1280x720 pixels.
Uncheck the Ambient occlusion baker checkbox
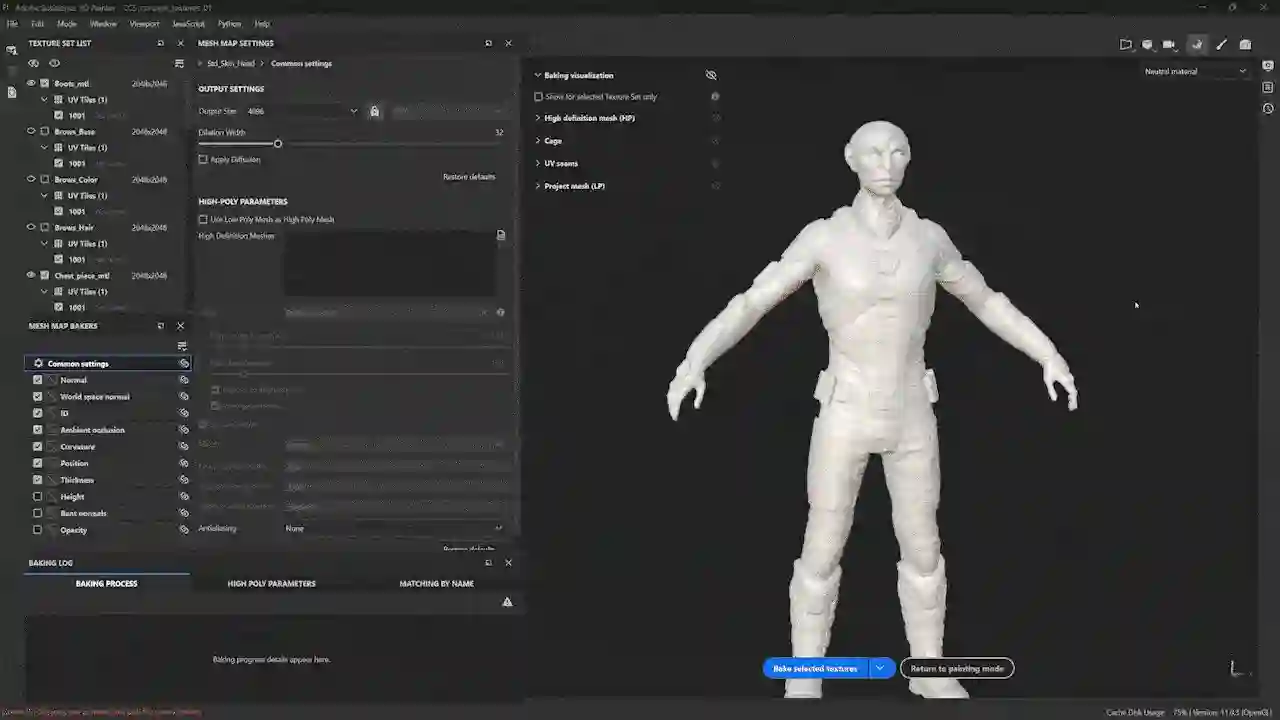pos(38,430)
